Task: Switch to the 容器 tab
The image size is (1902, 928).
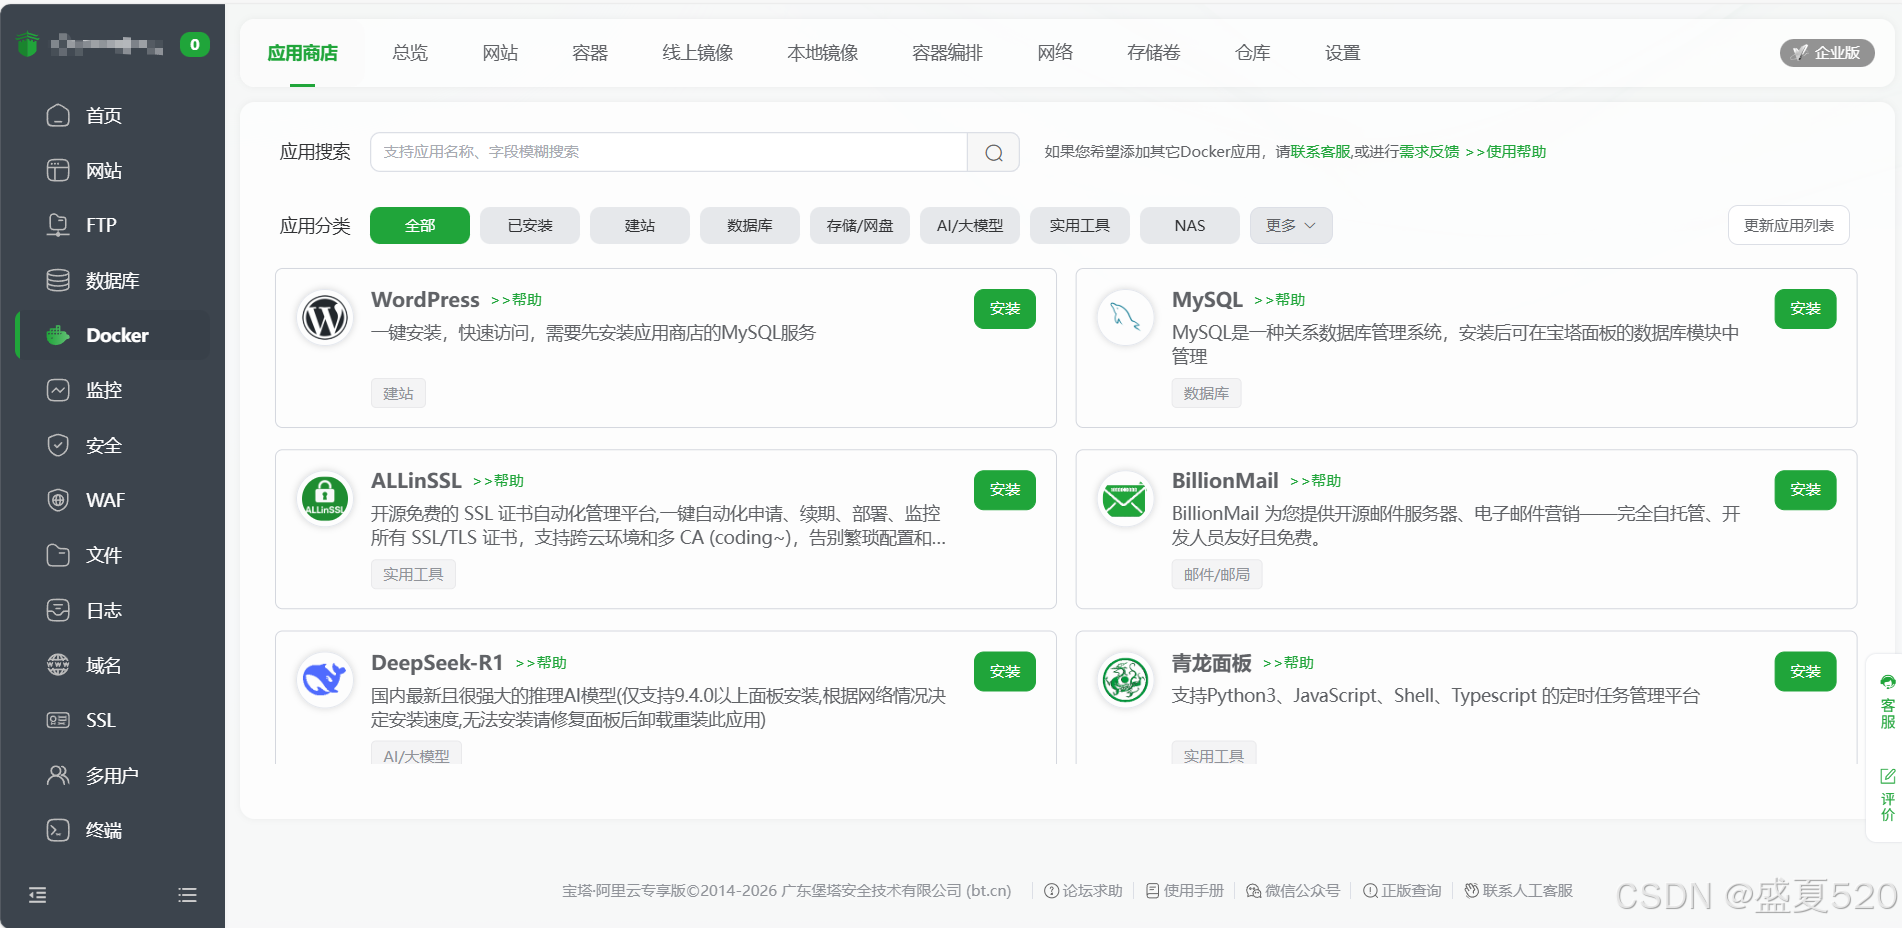Action: tap(590, 53)
